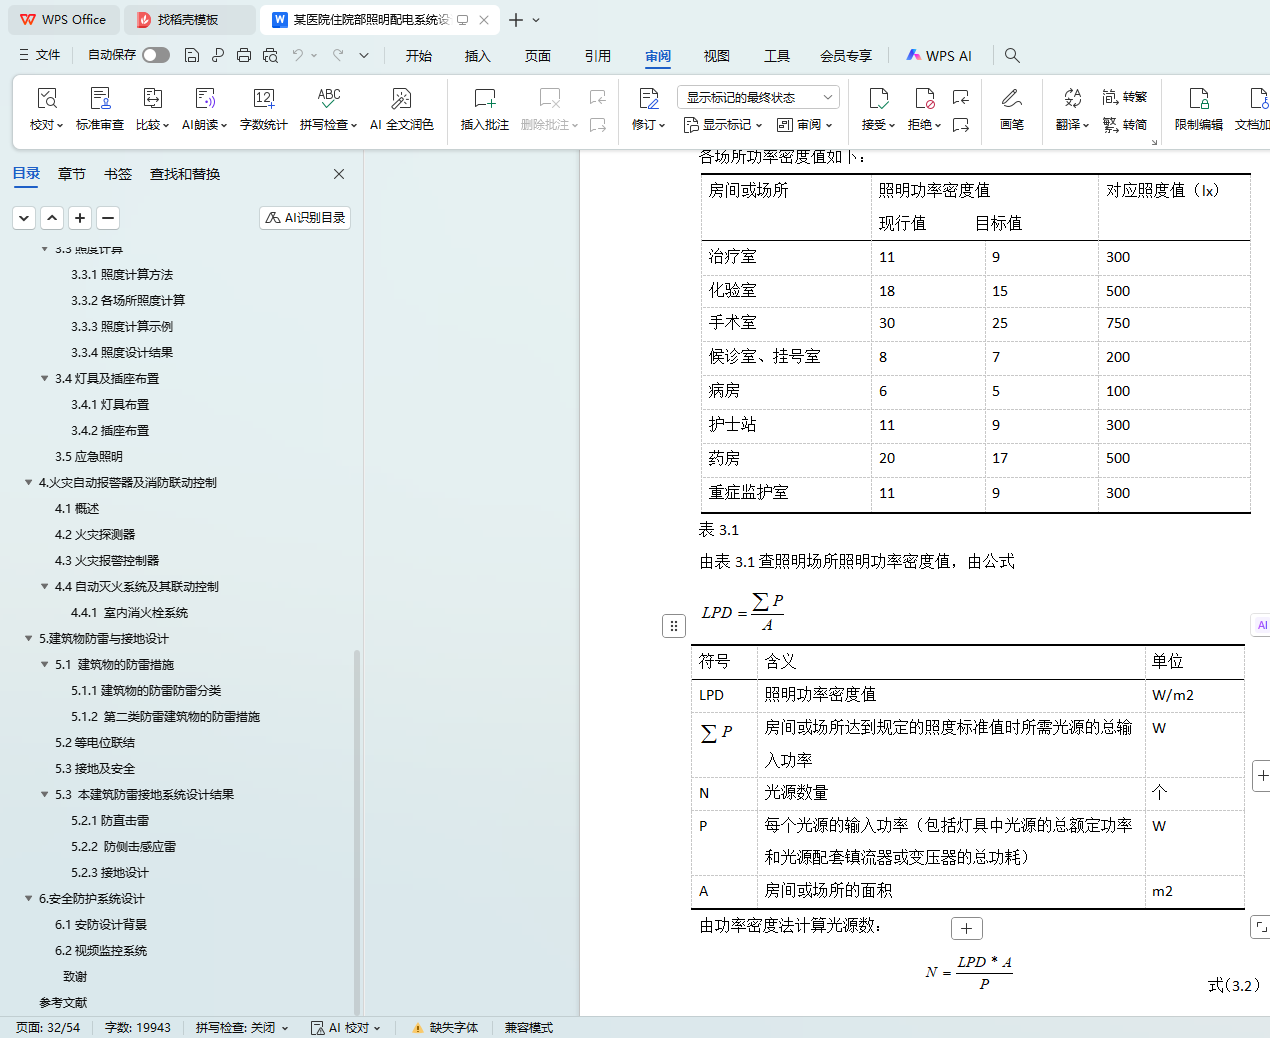Image resolution: width=1270 pixels, height=1038 pixels.
Task: Click AI 全文润色 polish icon
Action: (402, 98)
